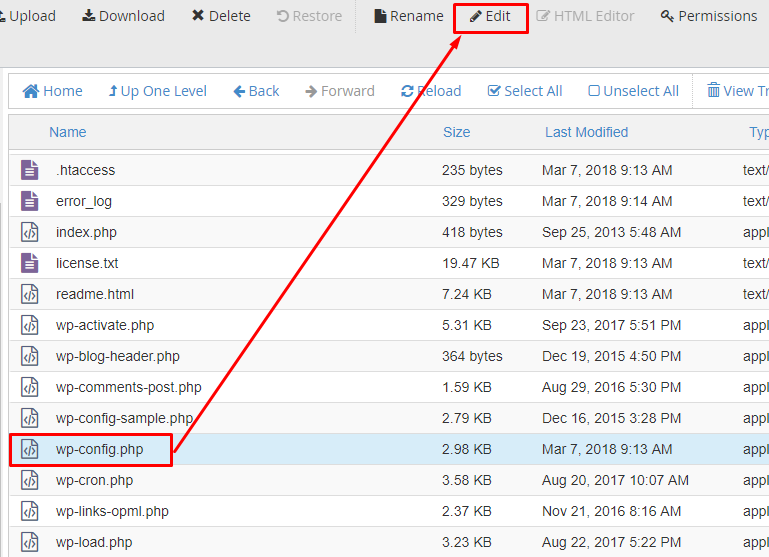Click the Aug 20, 2017 10:07 AM date
The width and height of the screenshot is (769, 557).
615,480
